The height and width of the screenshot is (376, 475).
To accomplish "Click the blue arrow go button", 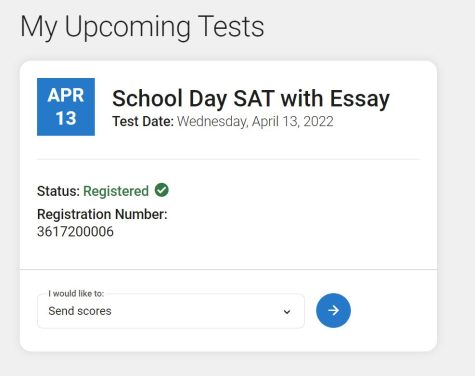I will (333, 310).
